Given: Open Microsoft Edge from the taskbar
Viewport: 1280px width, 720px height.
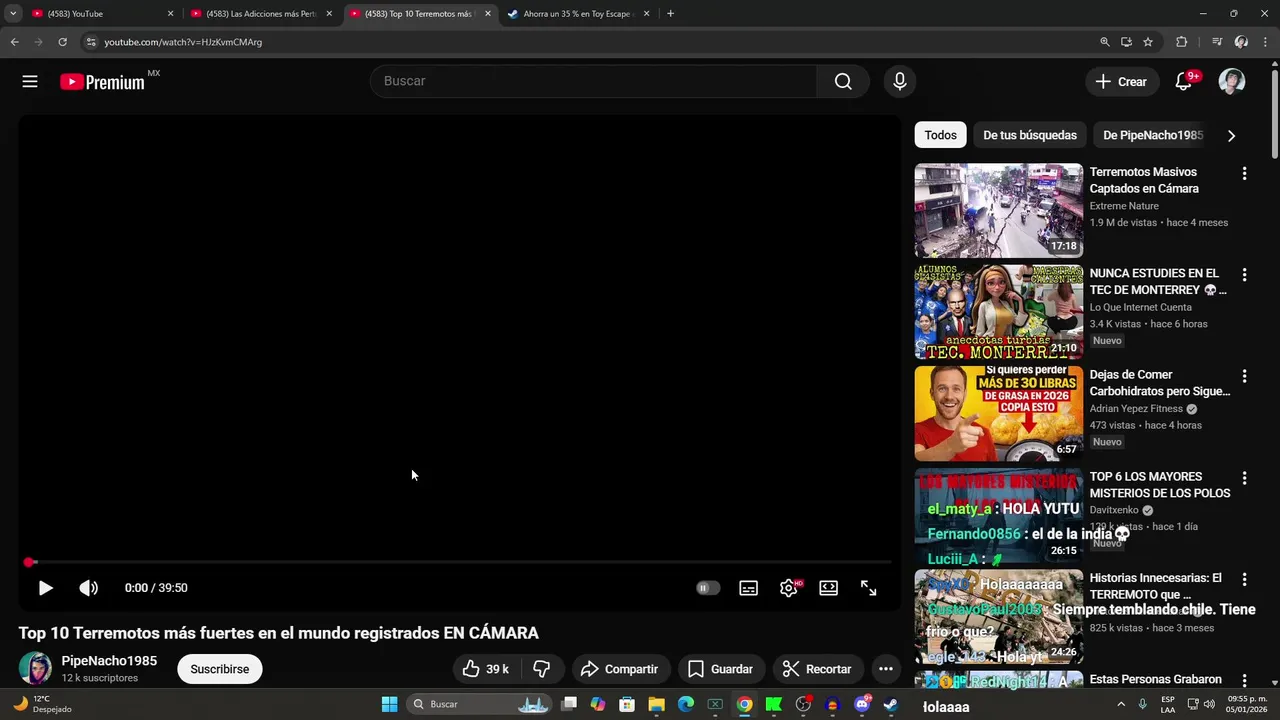Looking at the screenshot, I should point(686,704).
